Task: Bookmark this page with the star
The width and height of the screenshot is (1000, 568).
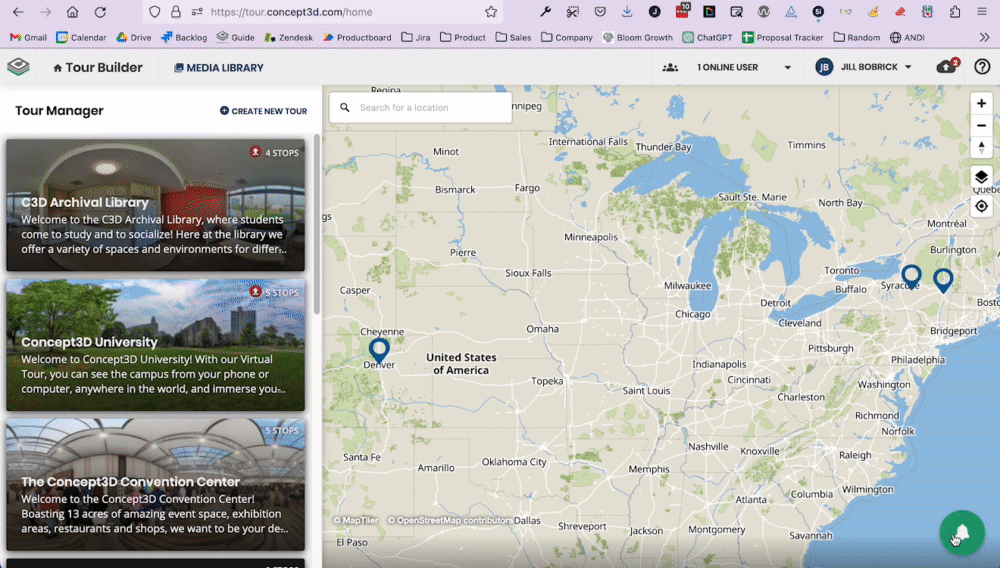Action: click(490, 12)
